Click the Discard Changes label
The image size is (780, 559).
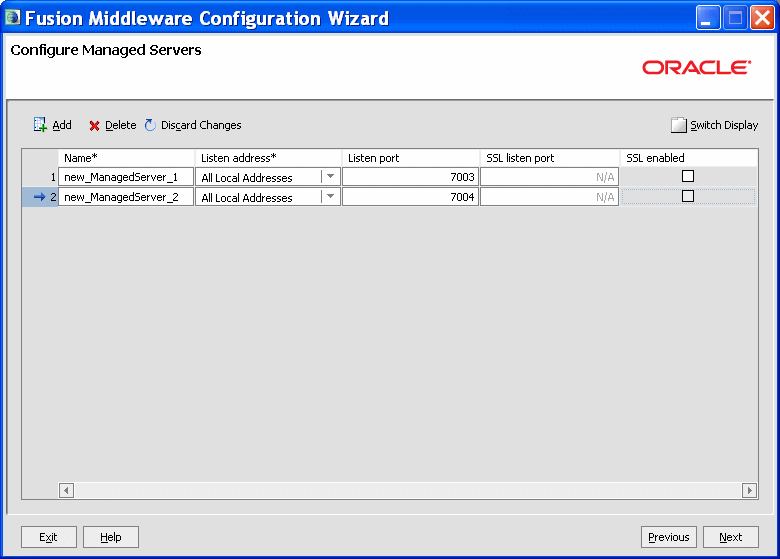pyautogui.click(x=201, y=125)
